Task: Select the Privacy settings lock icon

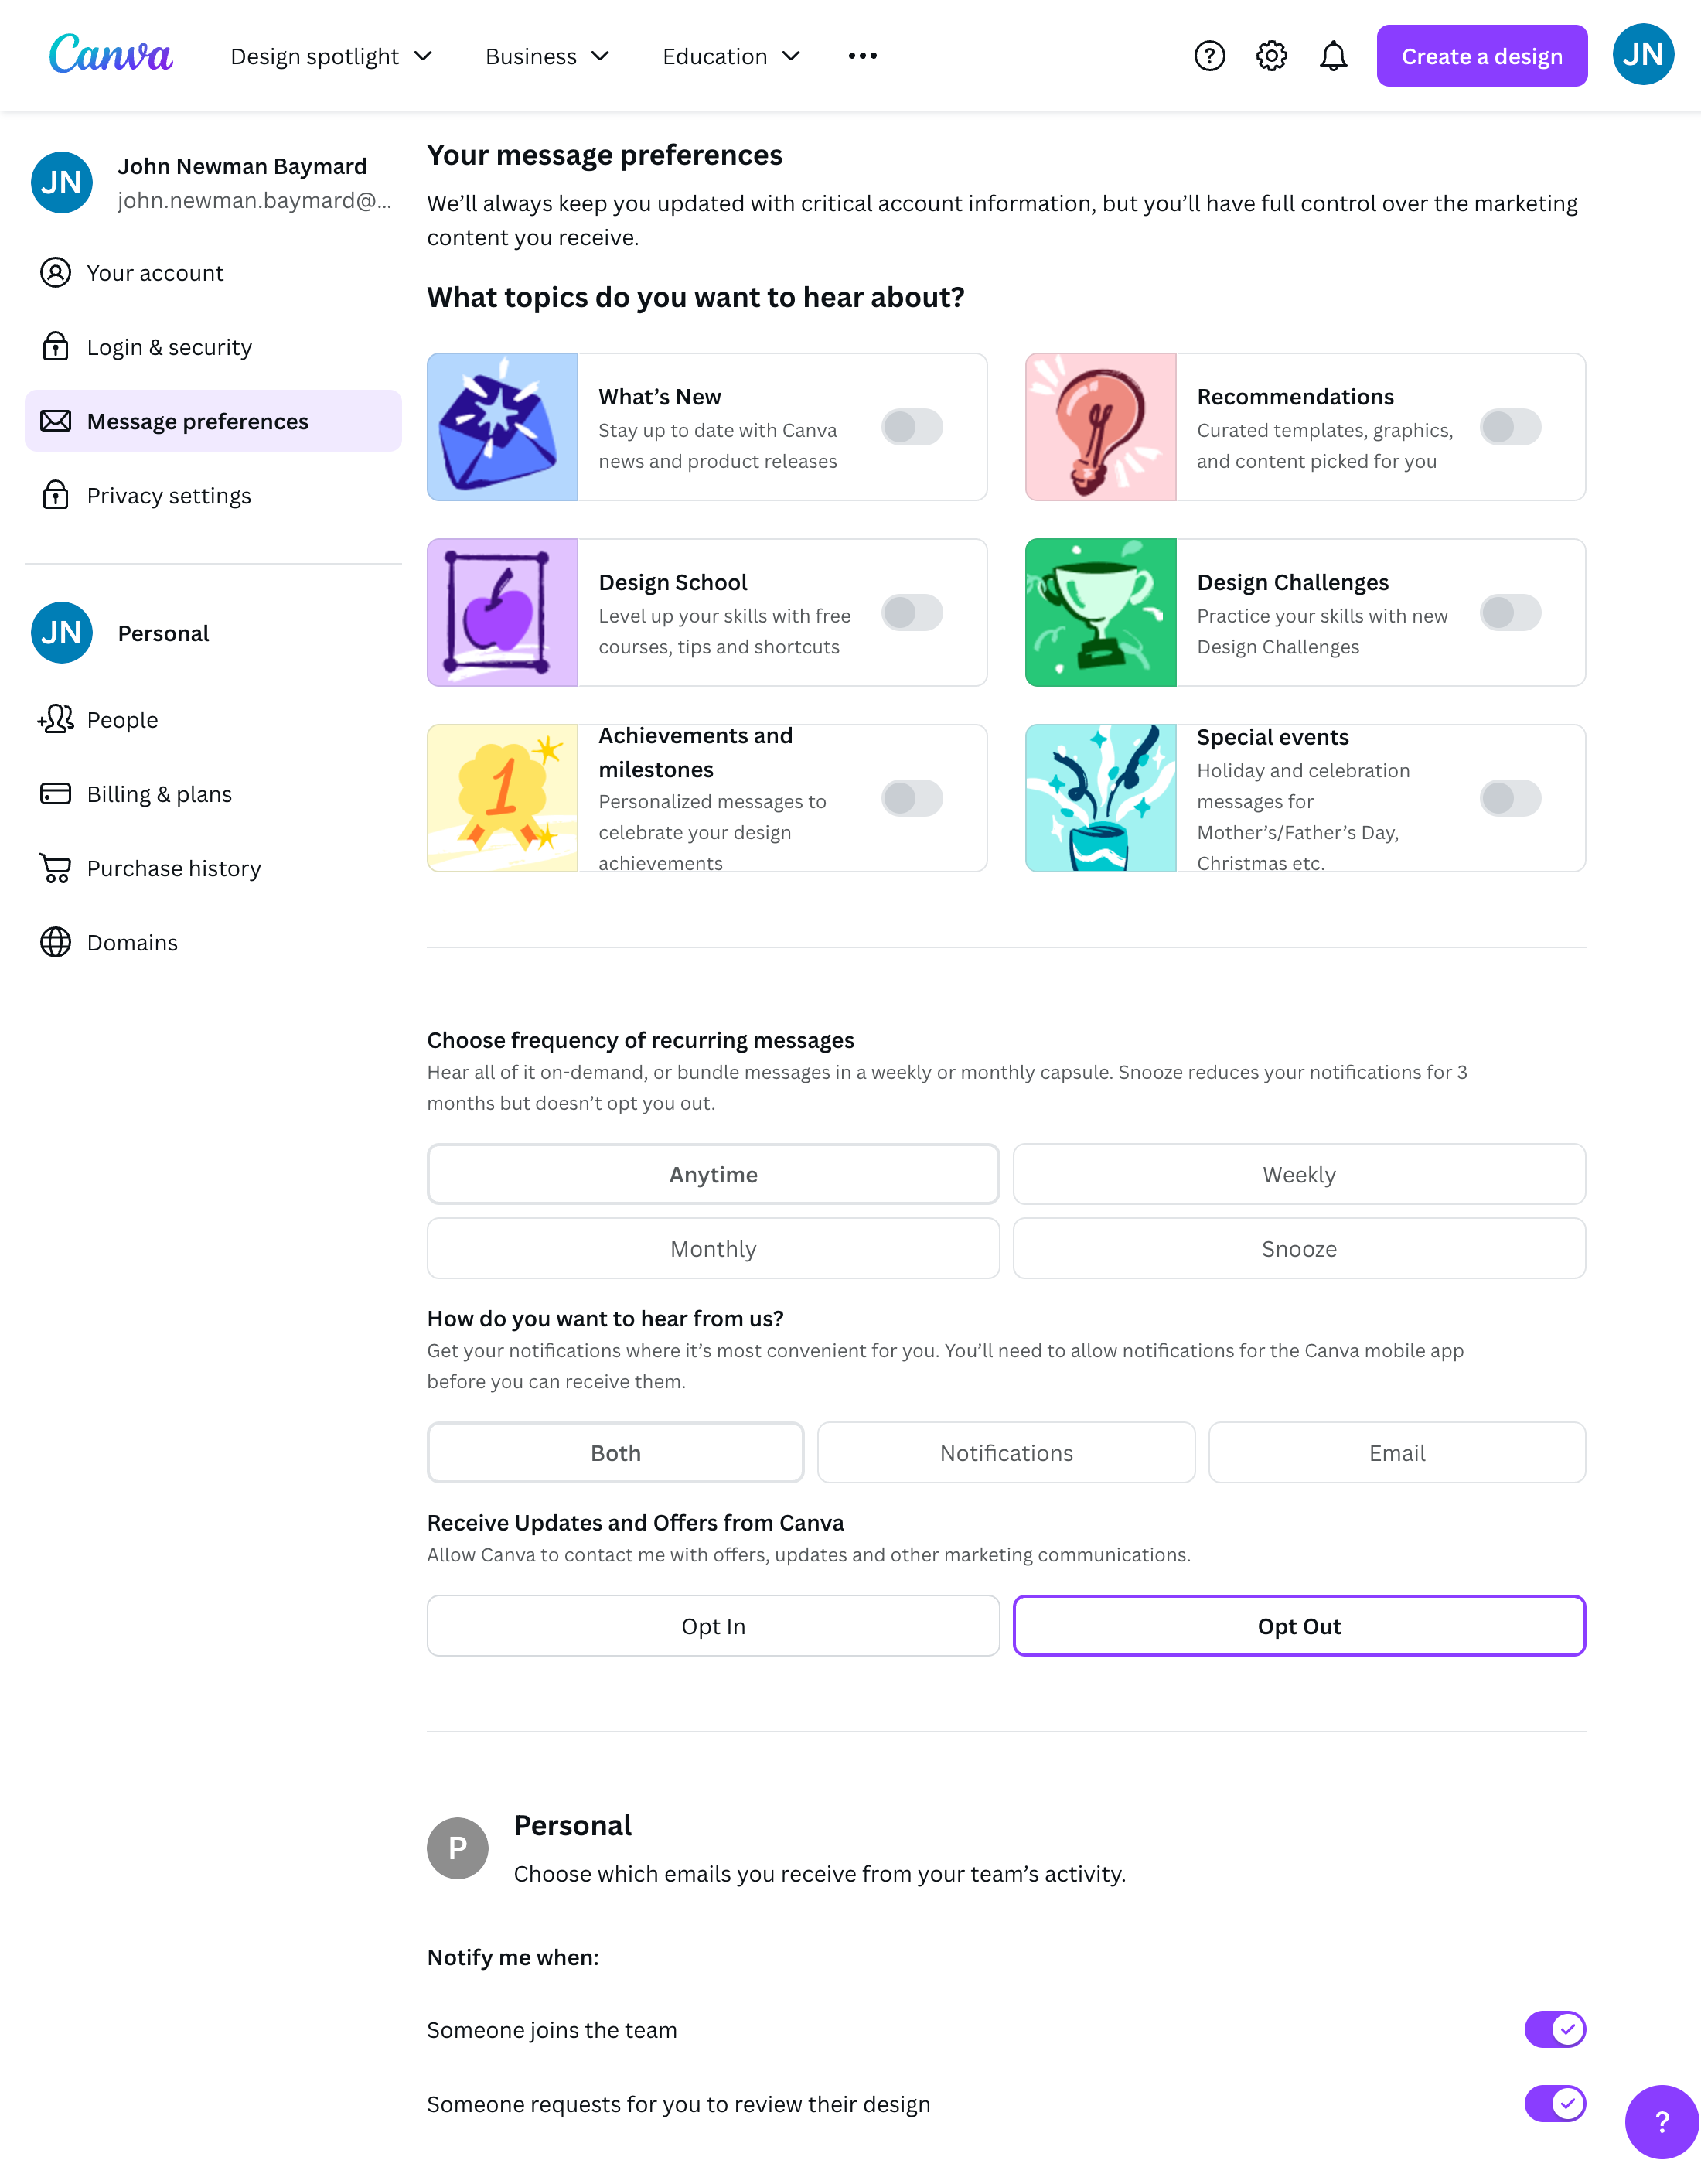Action: pos(54,495)
